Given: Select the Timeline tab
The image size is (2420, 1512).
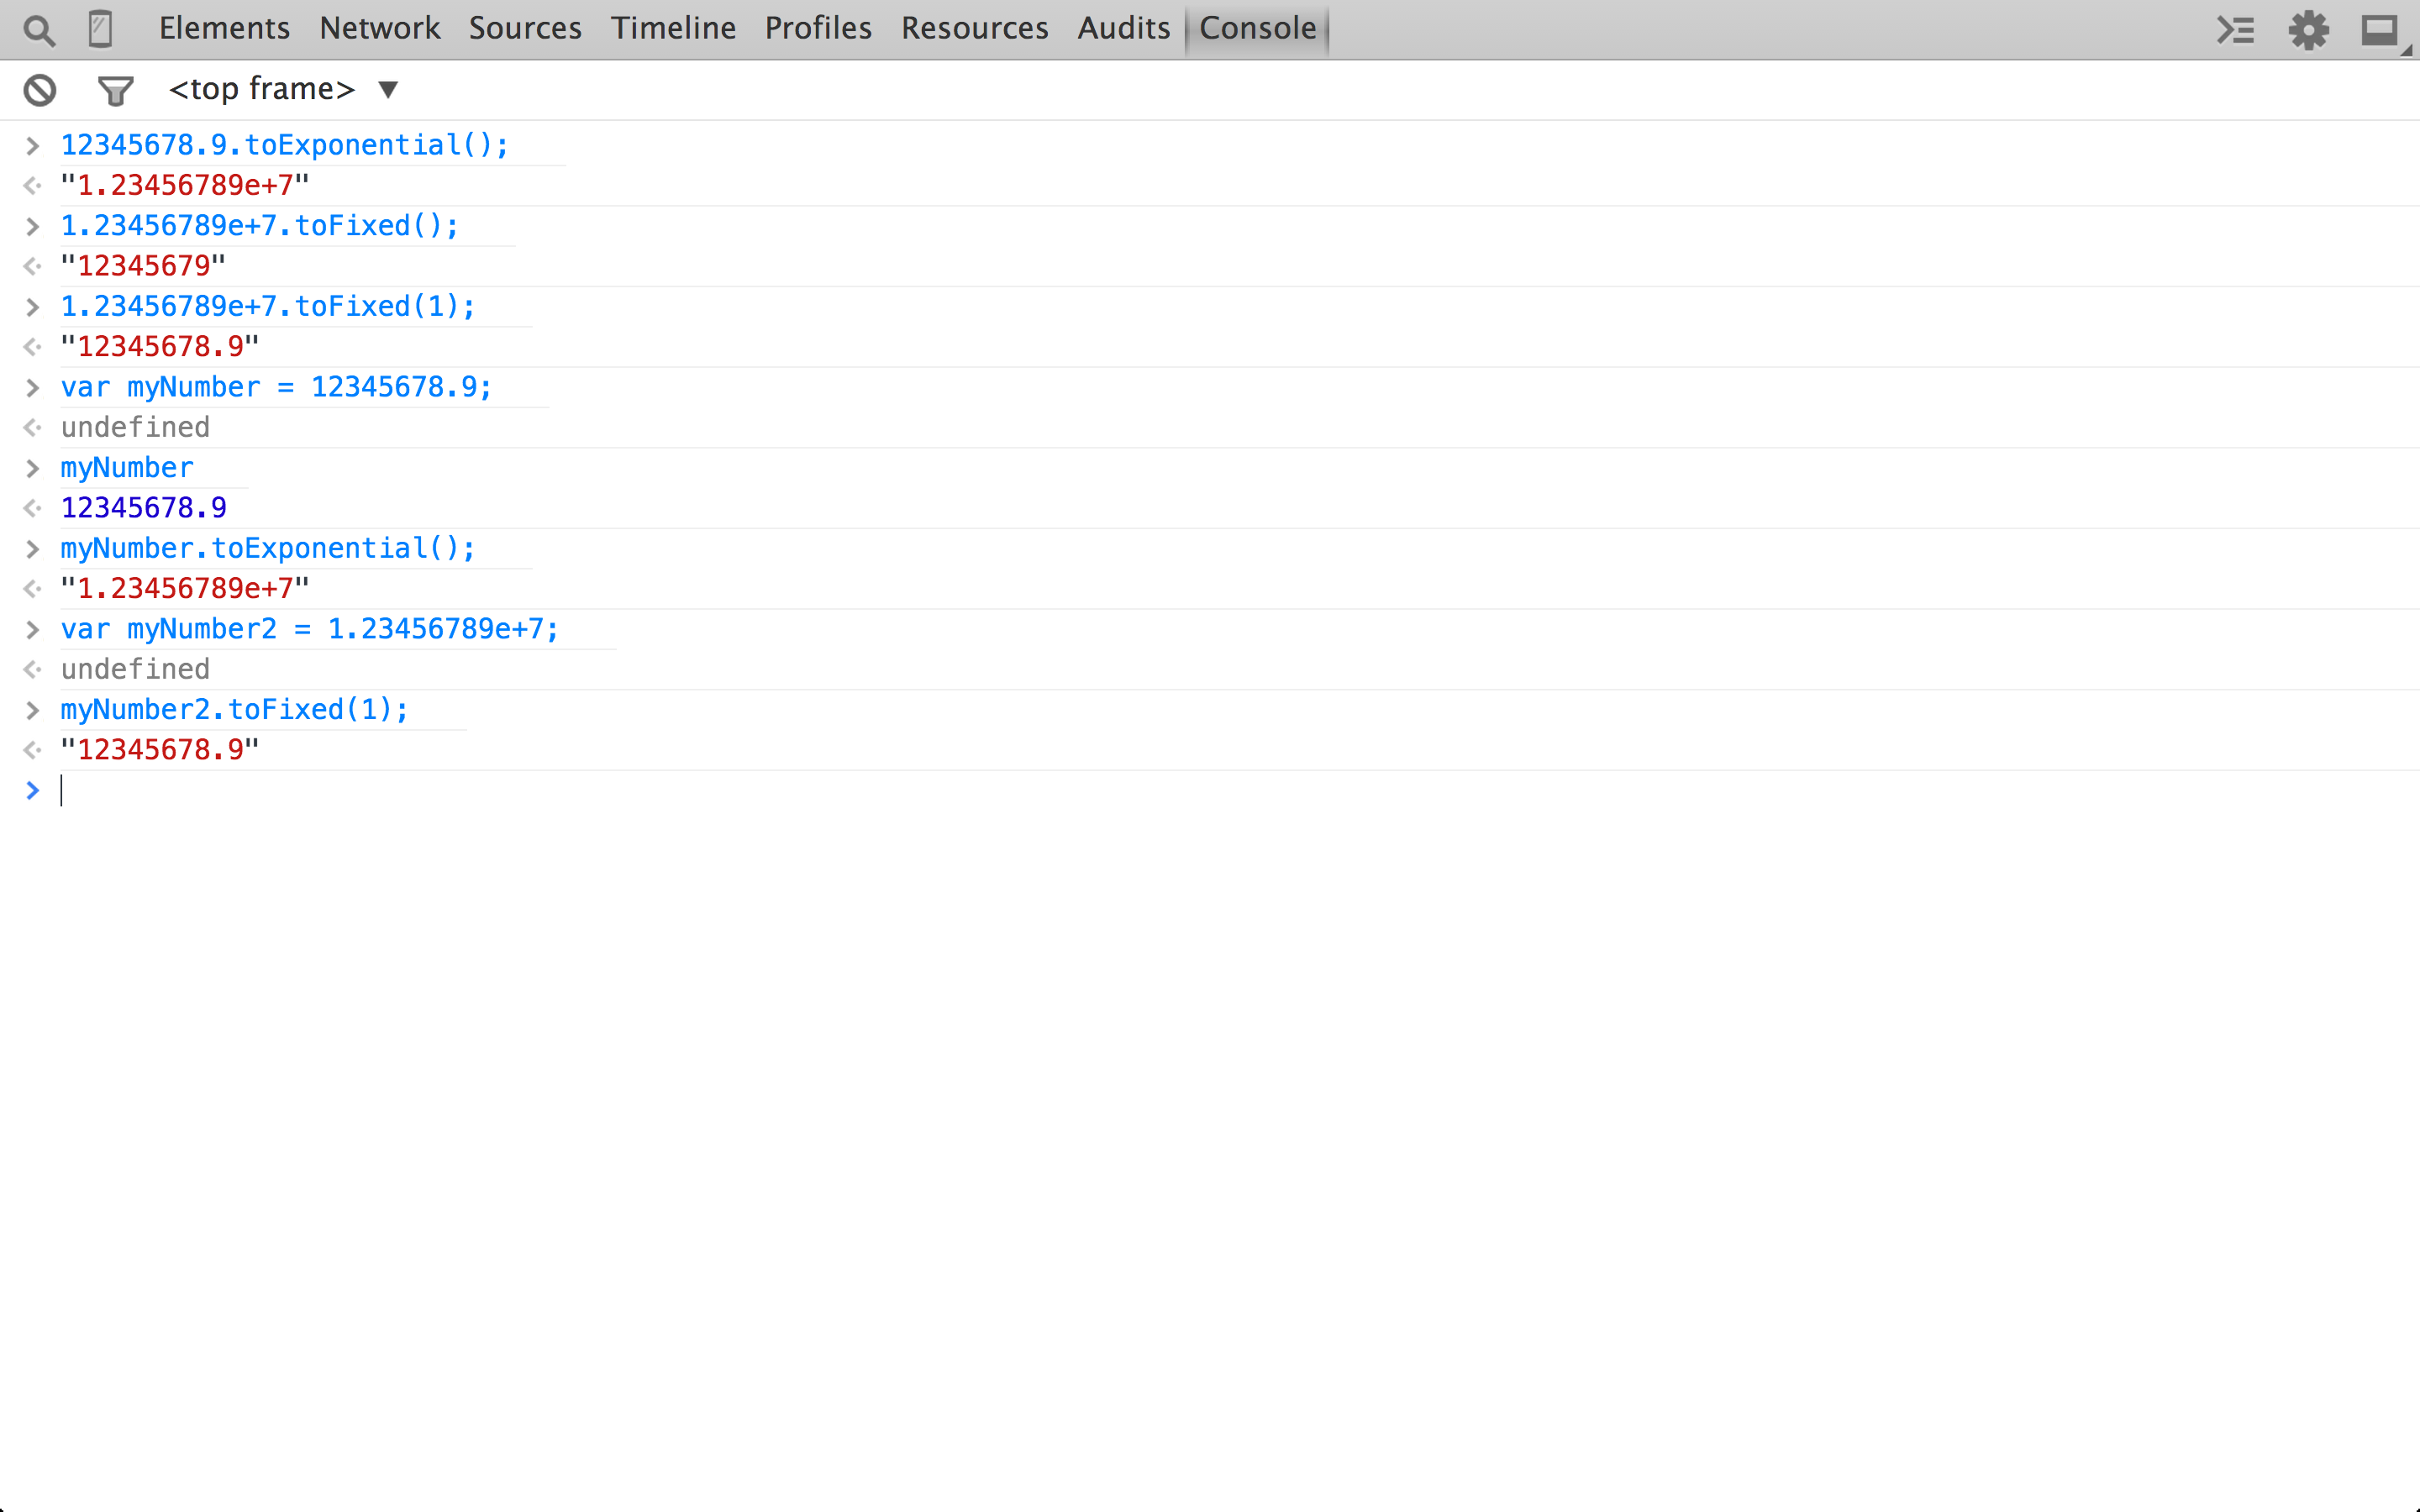Looking at the screenshot, I should pyautogui.click(x=673, y=28).
